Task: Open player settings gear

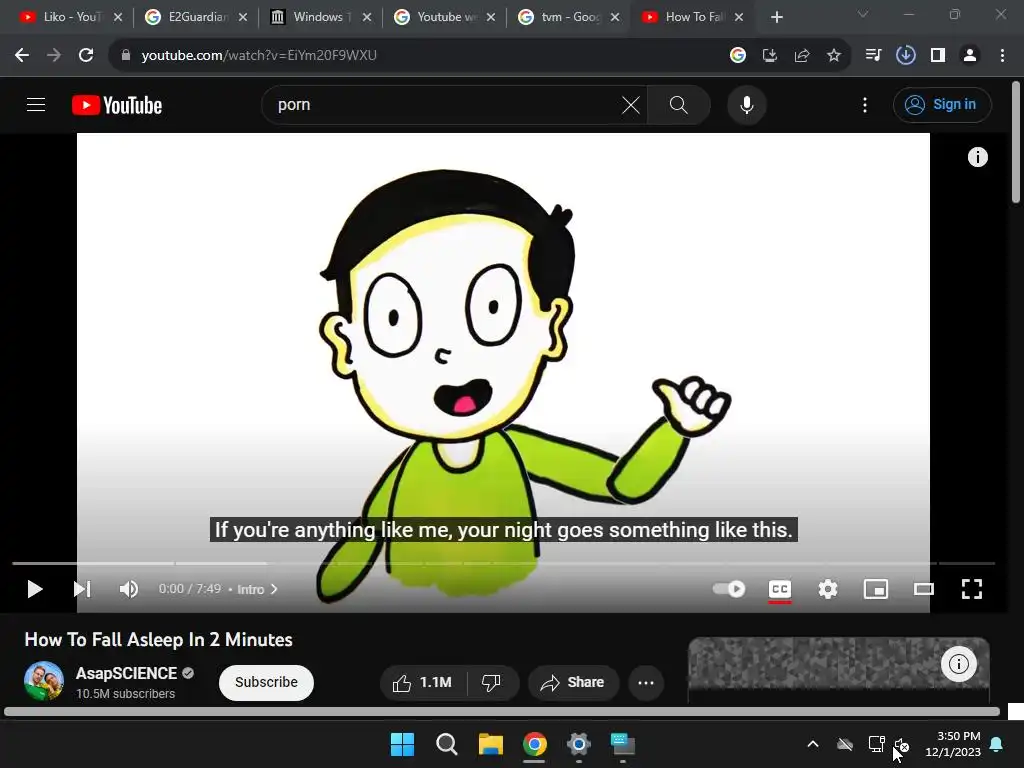Action: pos(827,589)
